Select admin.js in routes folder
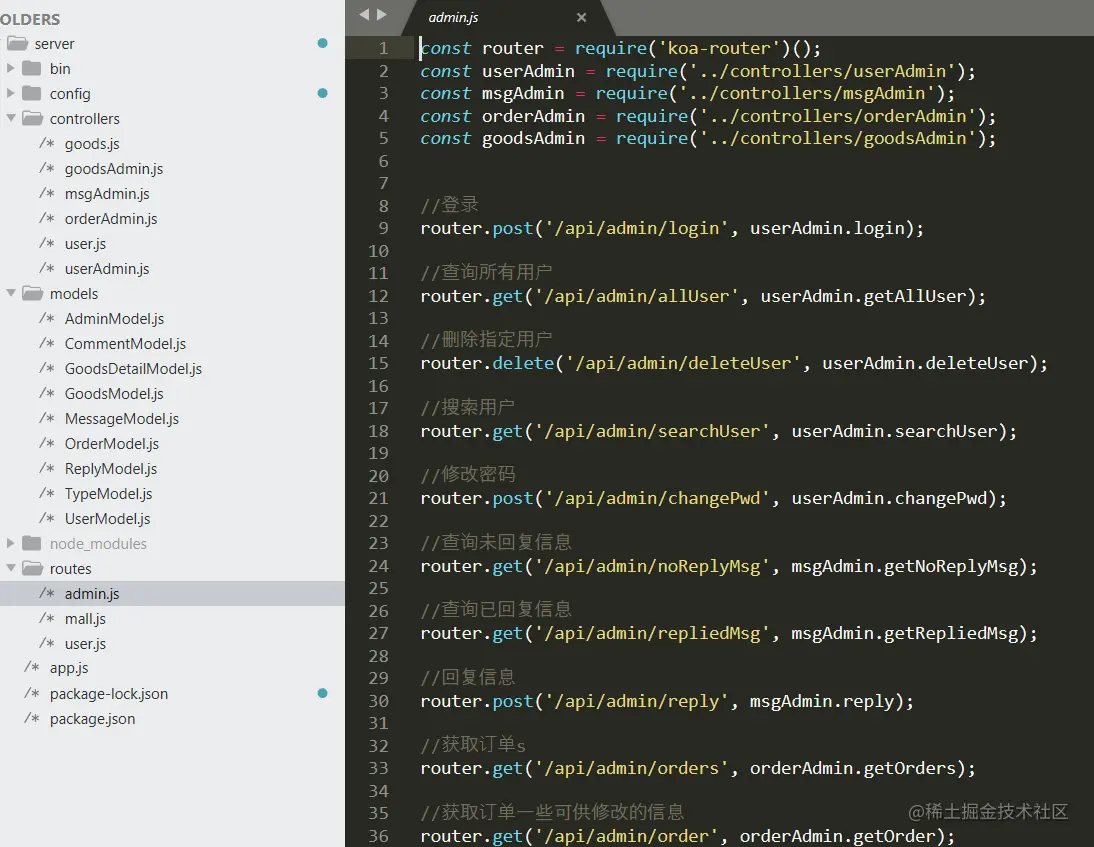The width and height of the screenshot is (1094, 847). click(92, 594)
